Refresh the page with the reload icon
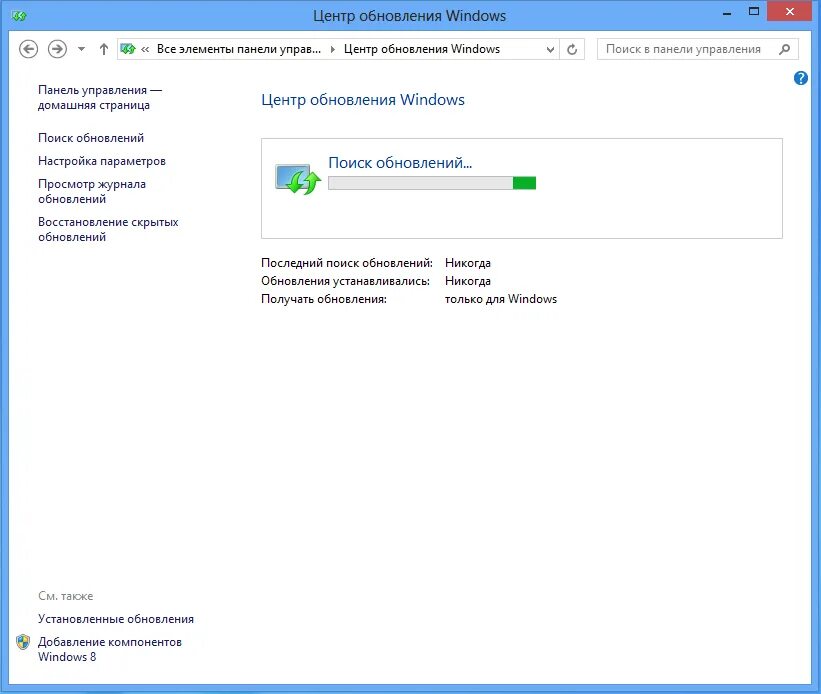Viewport: 821px width, 694px height. click(x=572, y=49)
